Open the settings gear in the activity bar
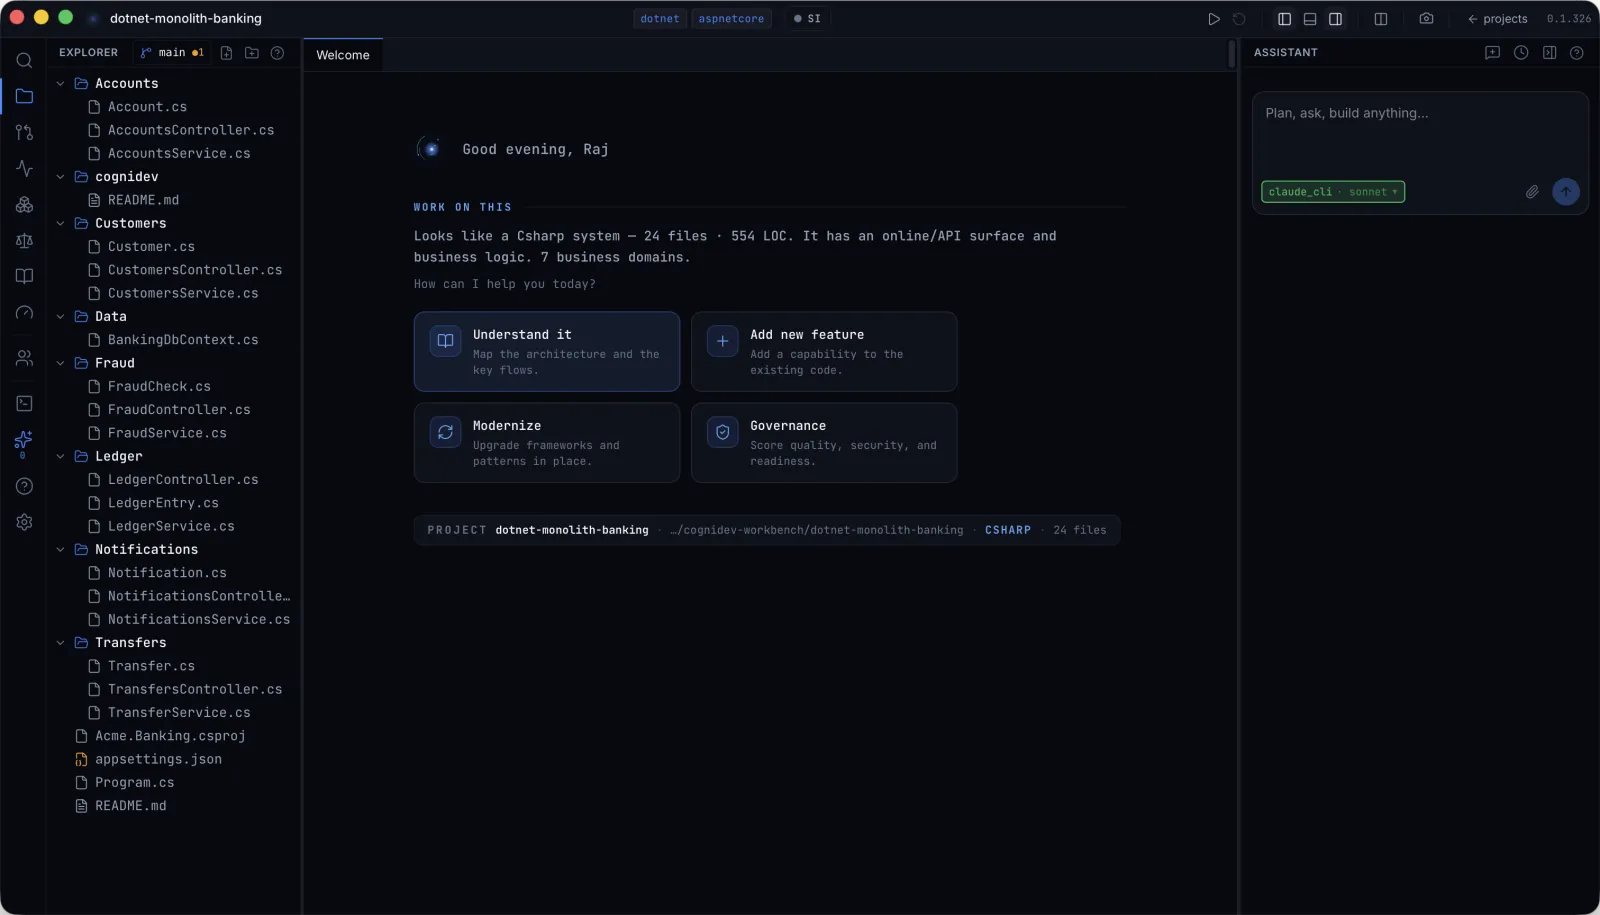The image size is (1600, 915). pos(24,522)
